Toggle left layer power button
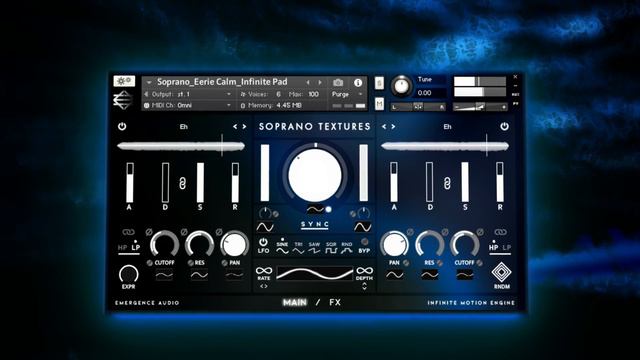Viewport: 640px width, 360px height. (122, 127)
